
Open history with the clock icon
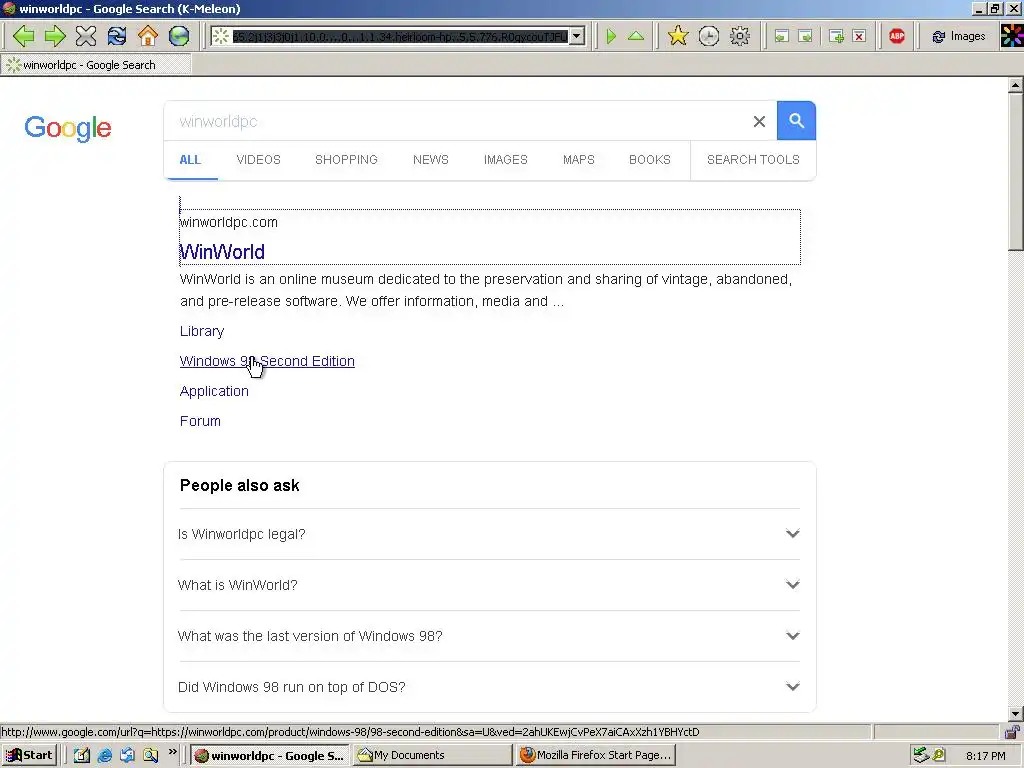[709, 36]
